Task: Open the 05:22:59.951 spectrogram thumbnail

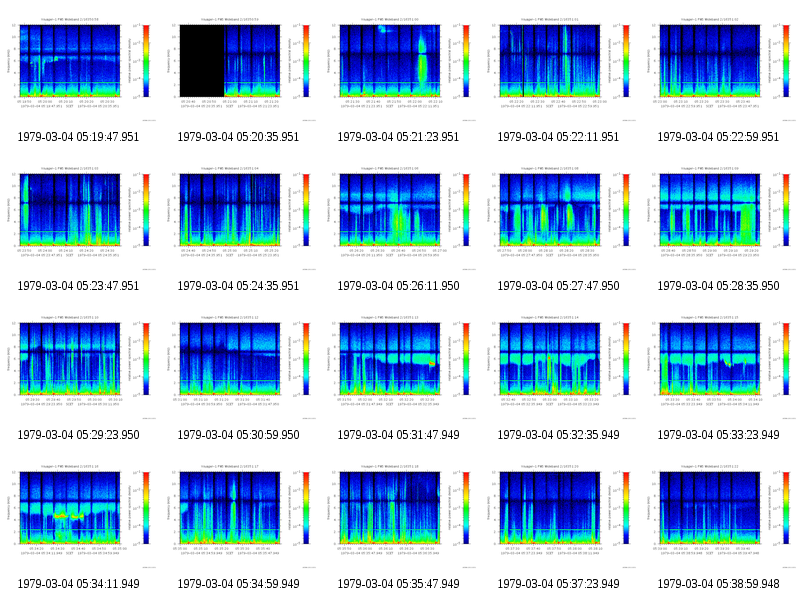Action: [718, 69]
